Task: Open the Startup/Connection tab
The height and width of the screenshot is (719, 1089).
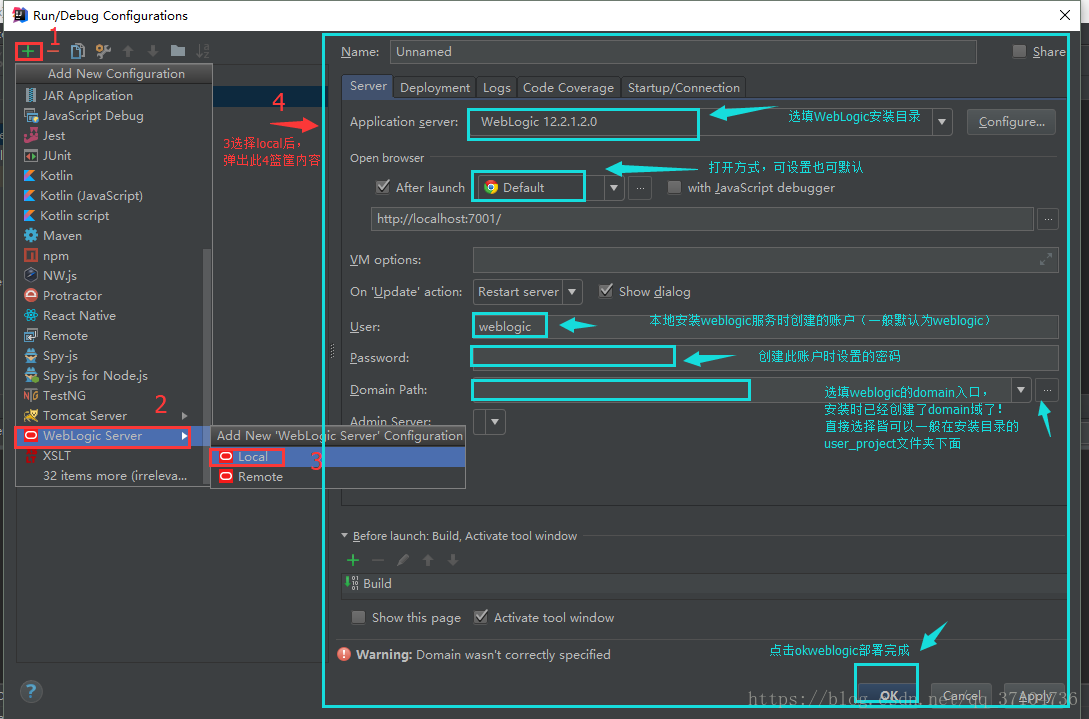Action: [x=683, y=88]
